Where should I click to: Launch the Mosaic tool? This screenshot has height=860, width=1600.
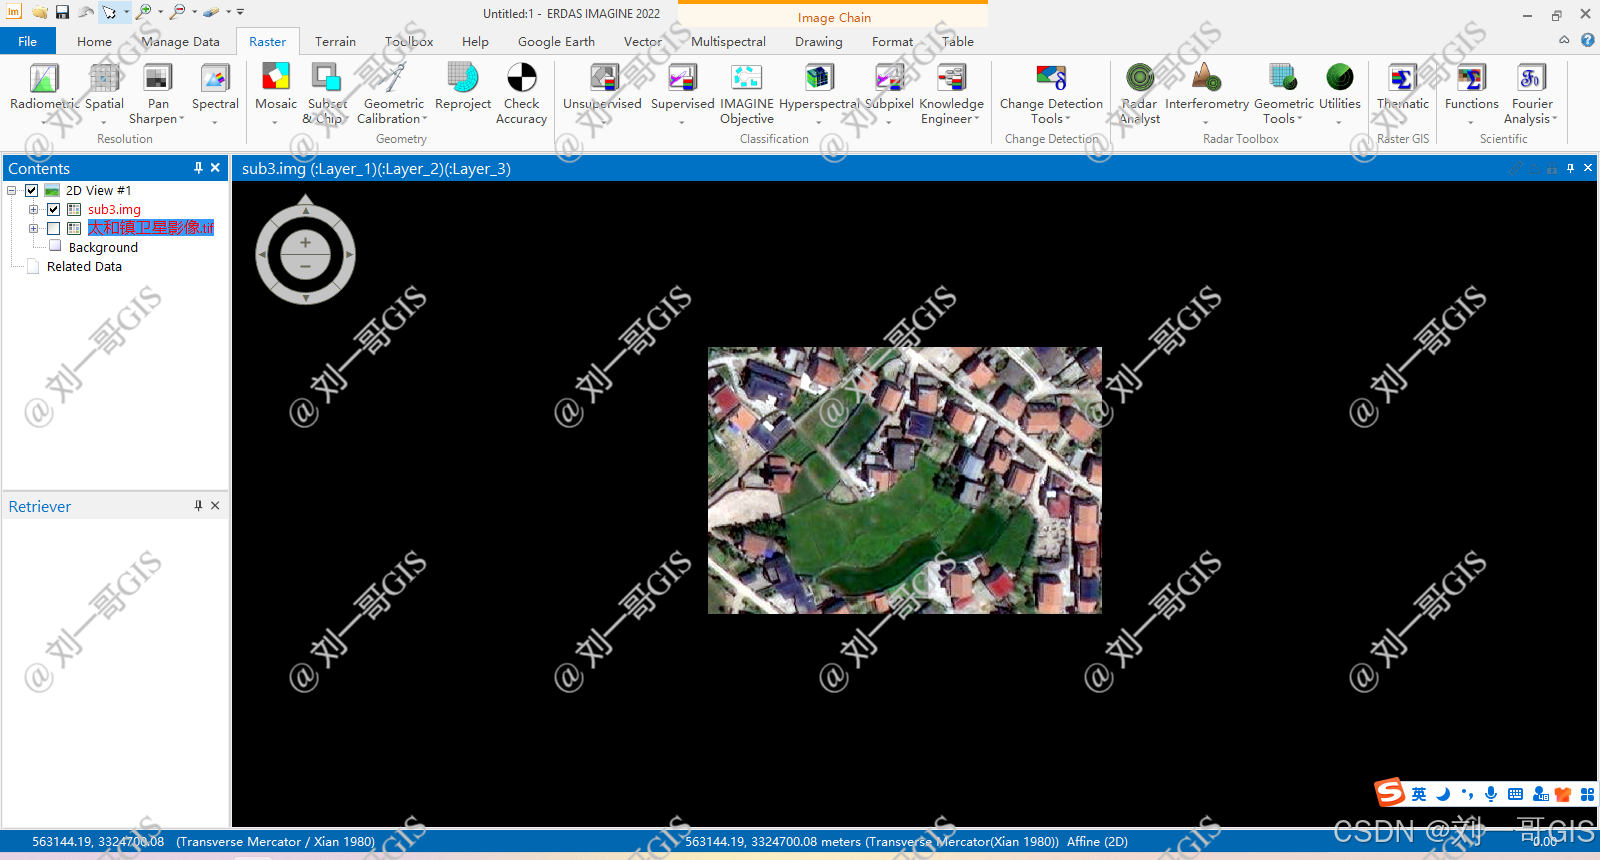pyautogui.click(x=275, y=92)
